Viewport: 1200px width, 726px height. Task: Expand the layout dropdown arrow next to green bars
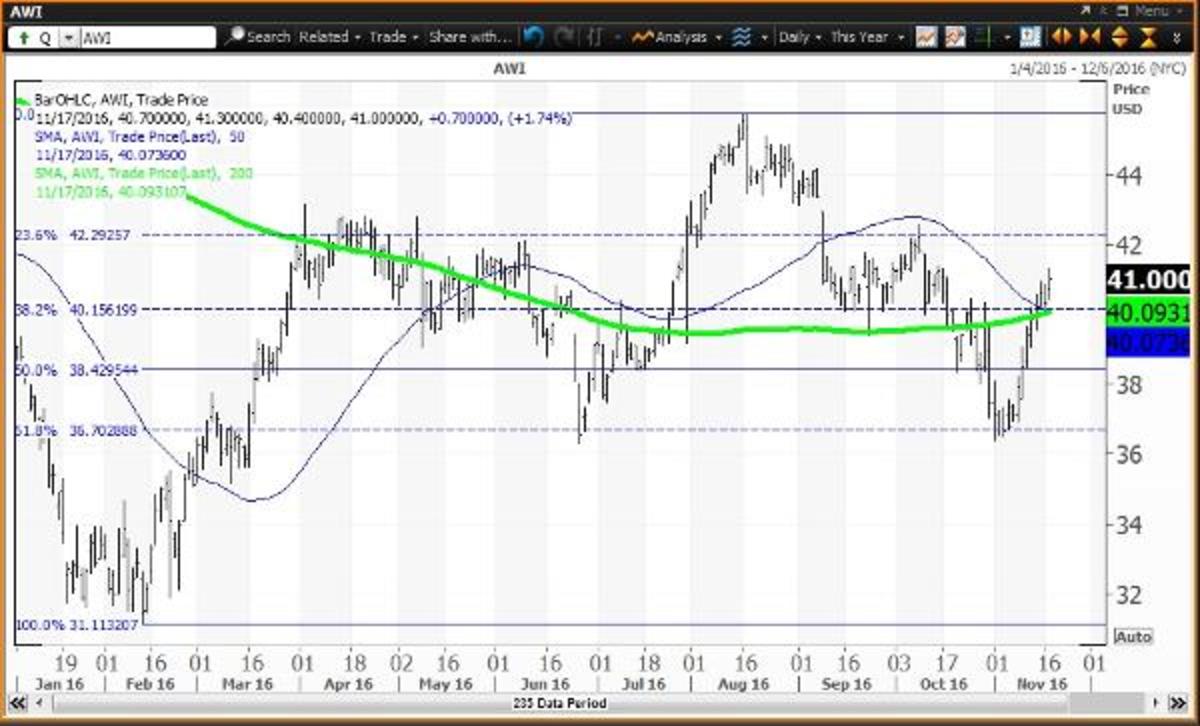(x=1006, y=37)
